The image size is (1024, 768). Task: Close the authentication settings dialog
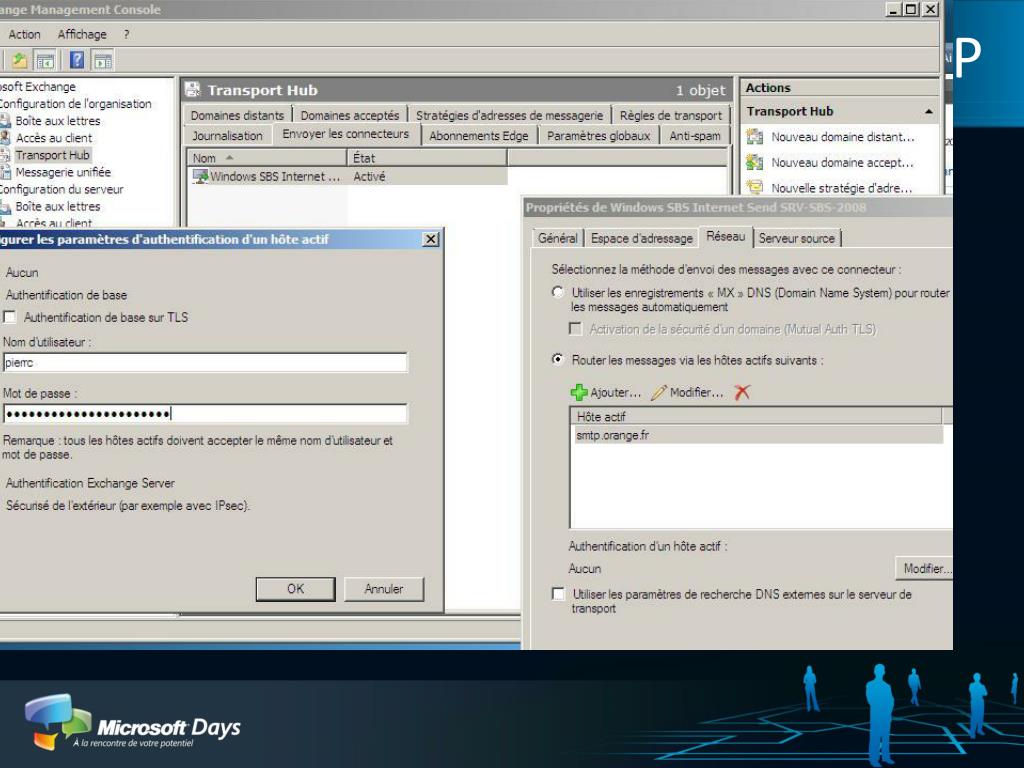(x=431, y=240)
